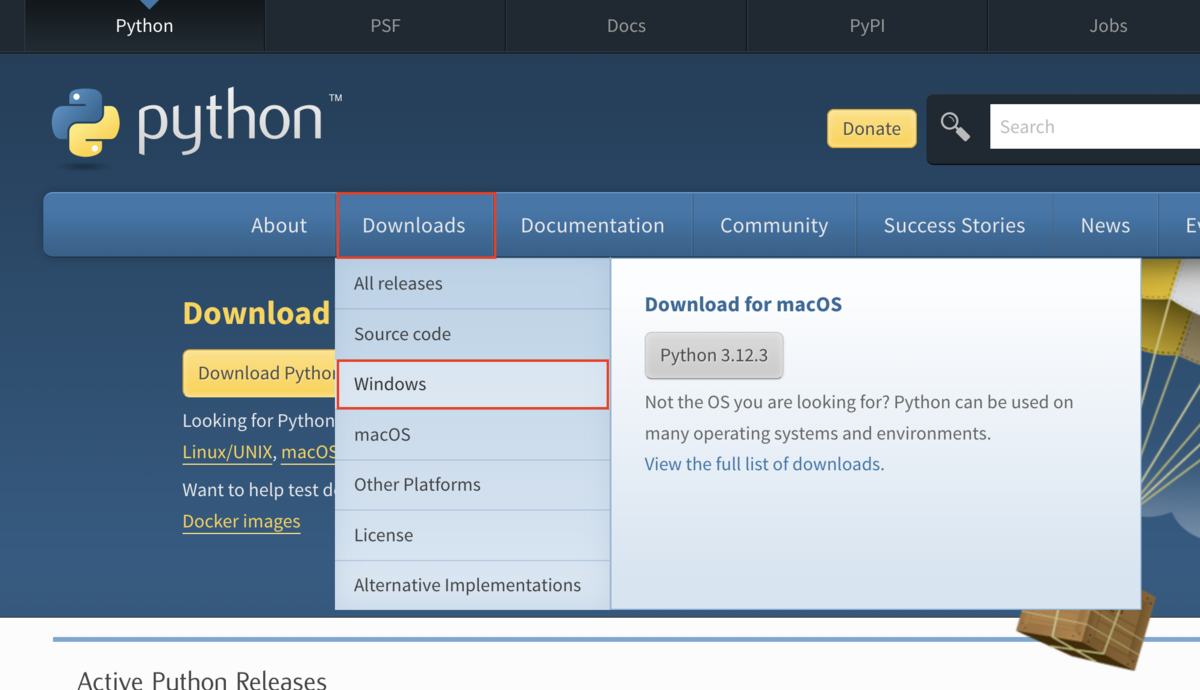Open the Community navigation menu

tap(774, 225)
